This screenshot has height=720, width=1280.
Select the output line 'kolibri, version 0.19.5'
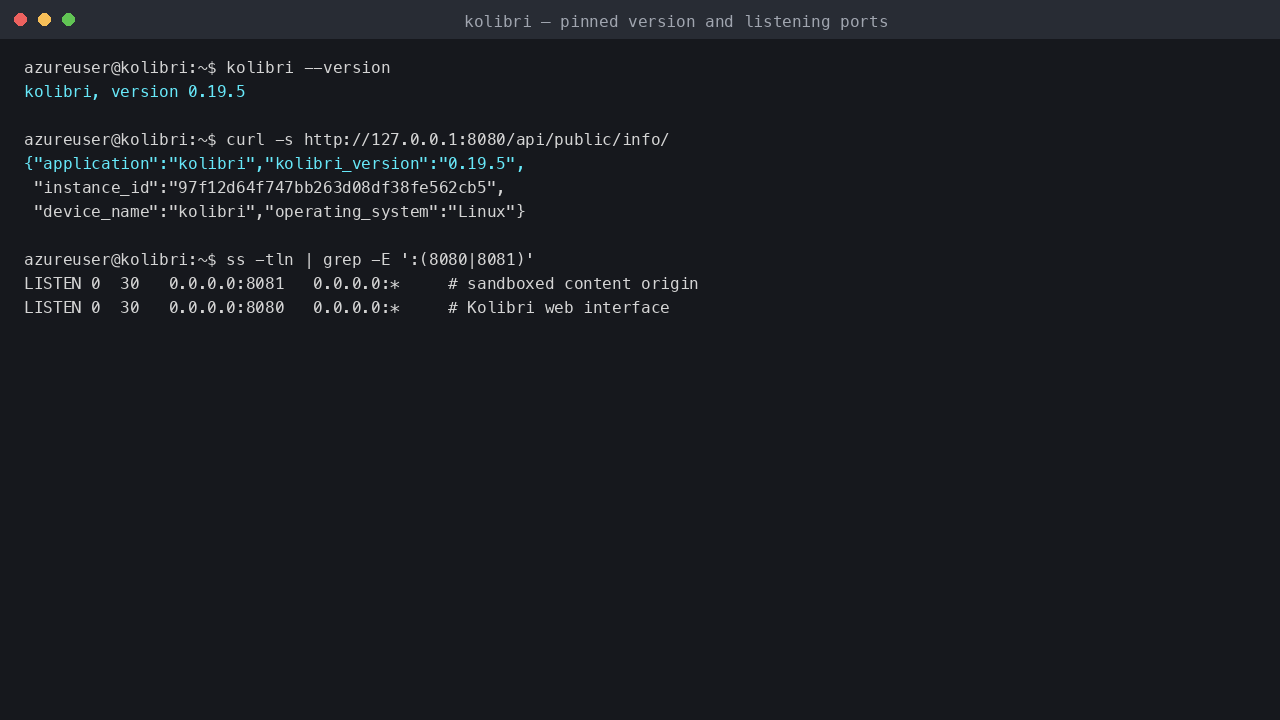135,92
